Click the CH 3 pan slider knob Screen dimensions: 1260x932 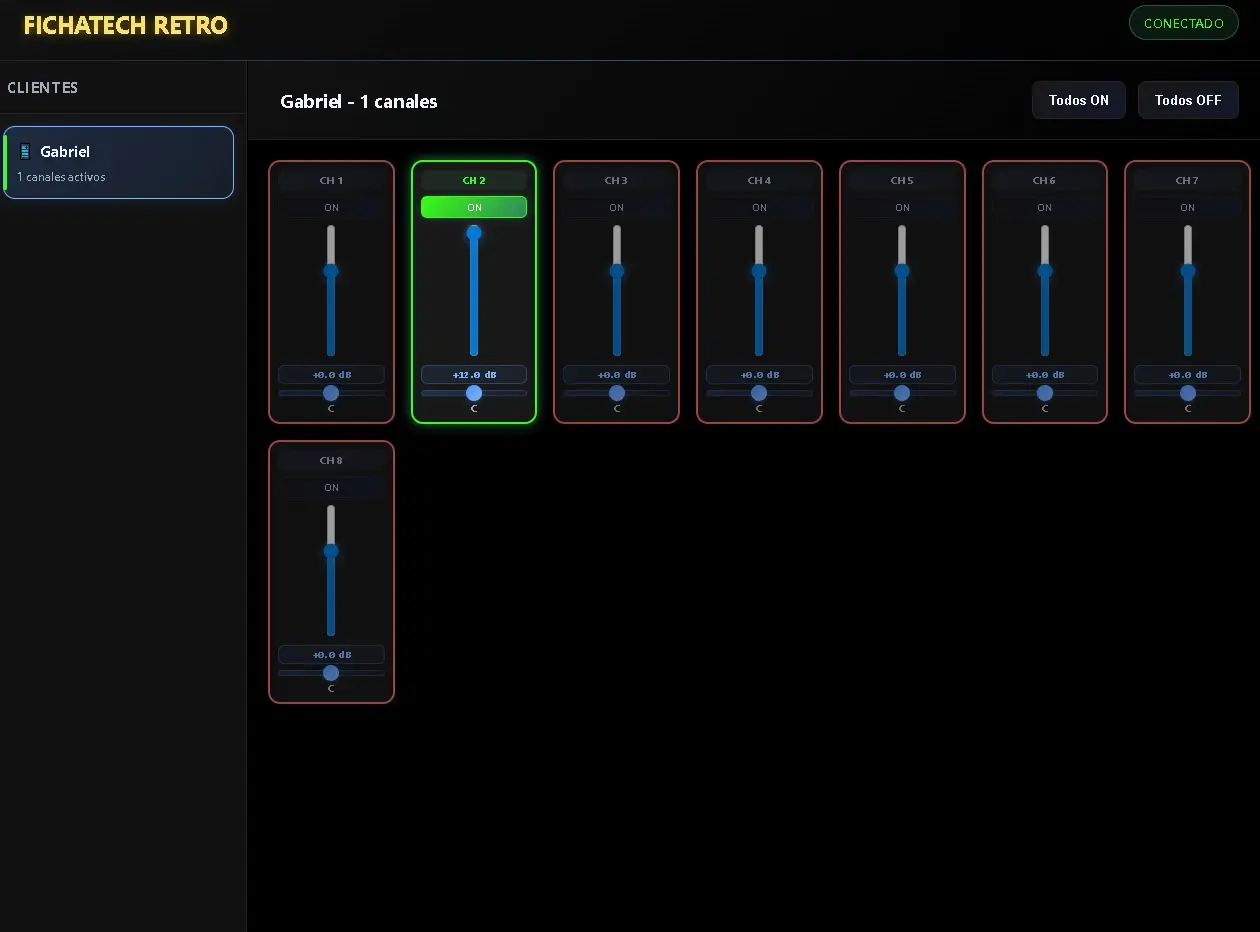(x=617, y=393)
